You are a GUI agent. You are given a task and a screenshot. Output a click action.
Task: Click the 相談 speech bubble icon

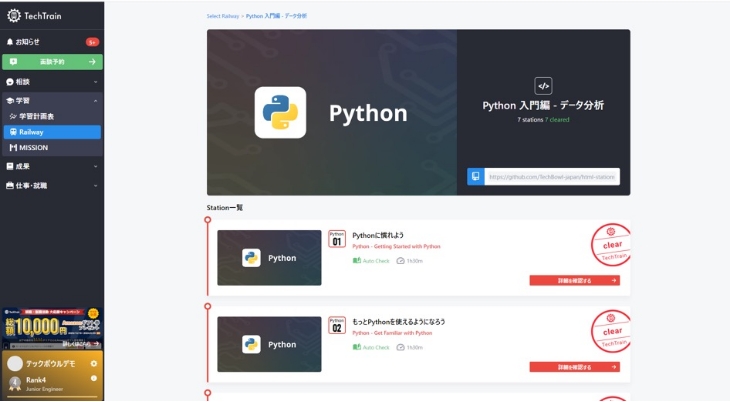pos(10,82)
